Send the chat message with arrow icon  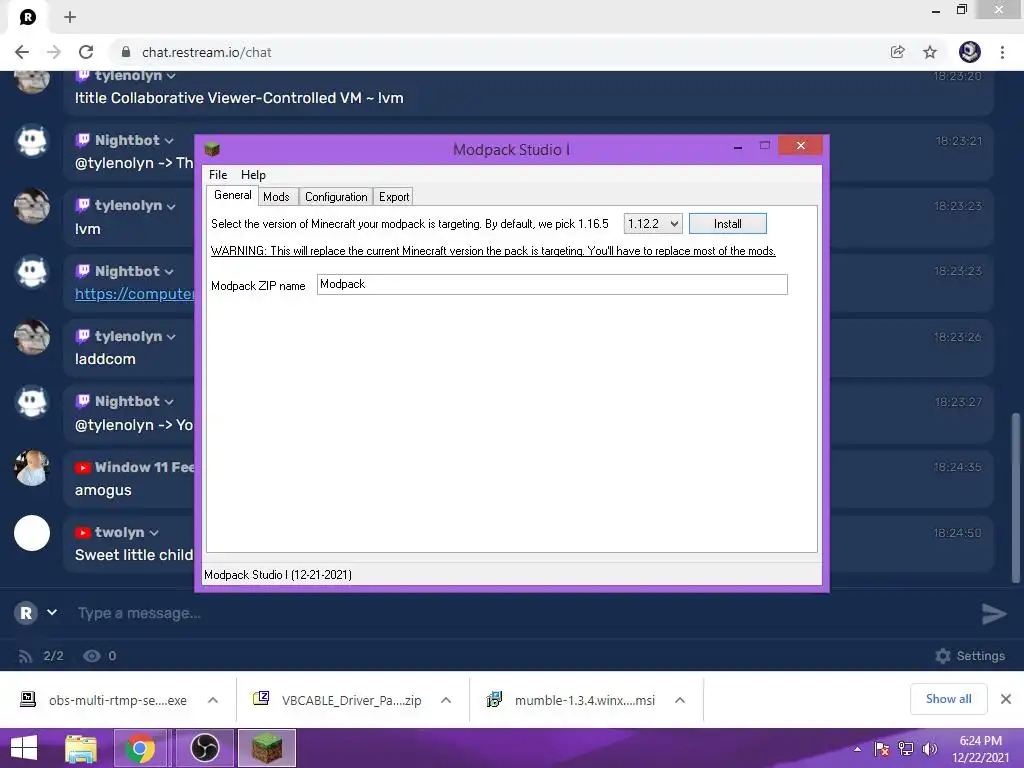(994, 613)
